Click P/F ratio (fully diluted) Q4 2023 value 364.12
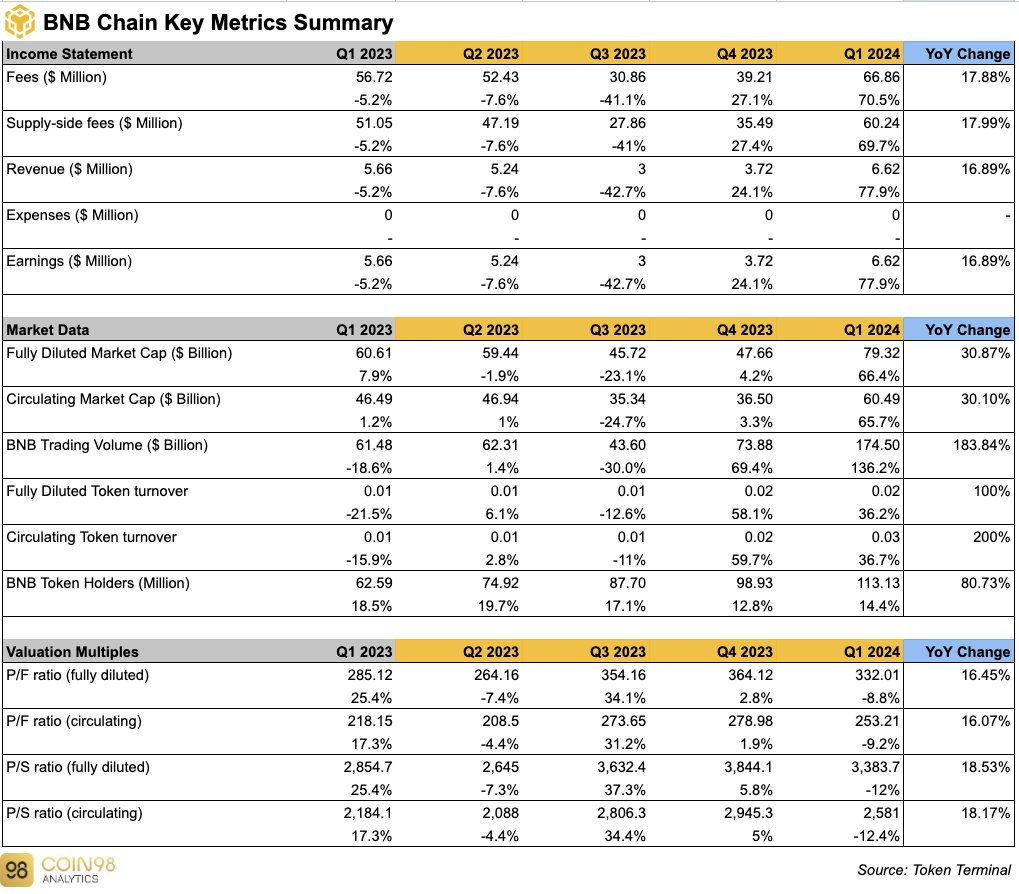1019x894 pixels. pos(750,675)
